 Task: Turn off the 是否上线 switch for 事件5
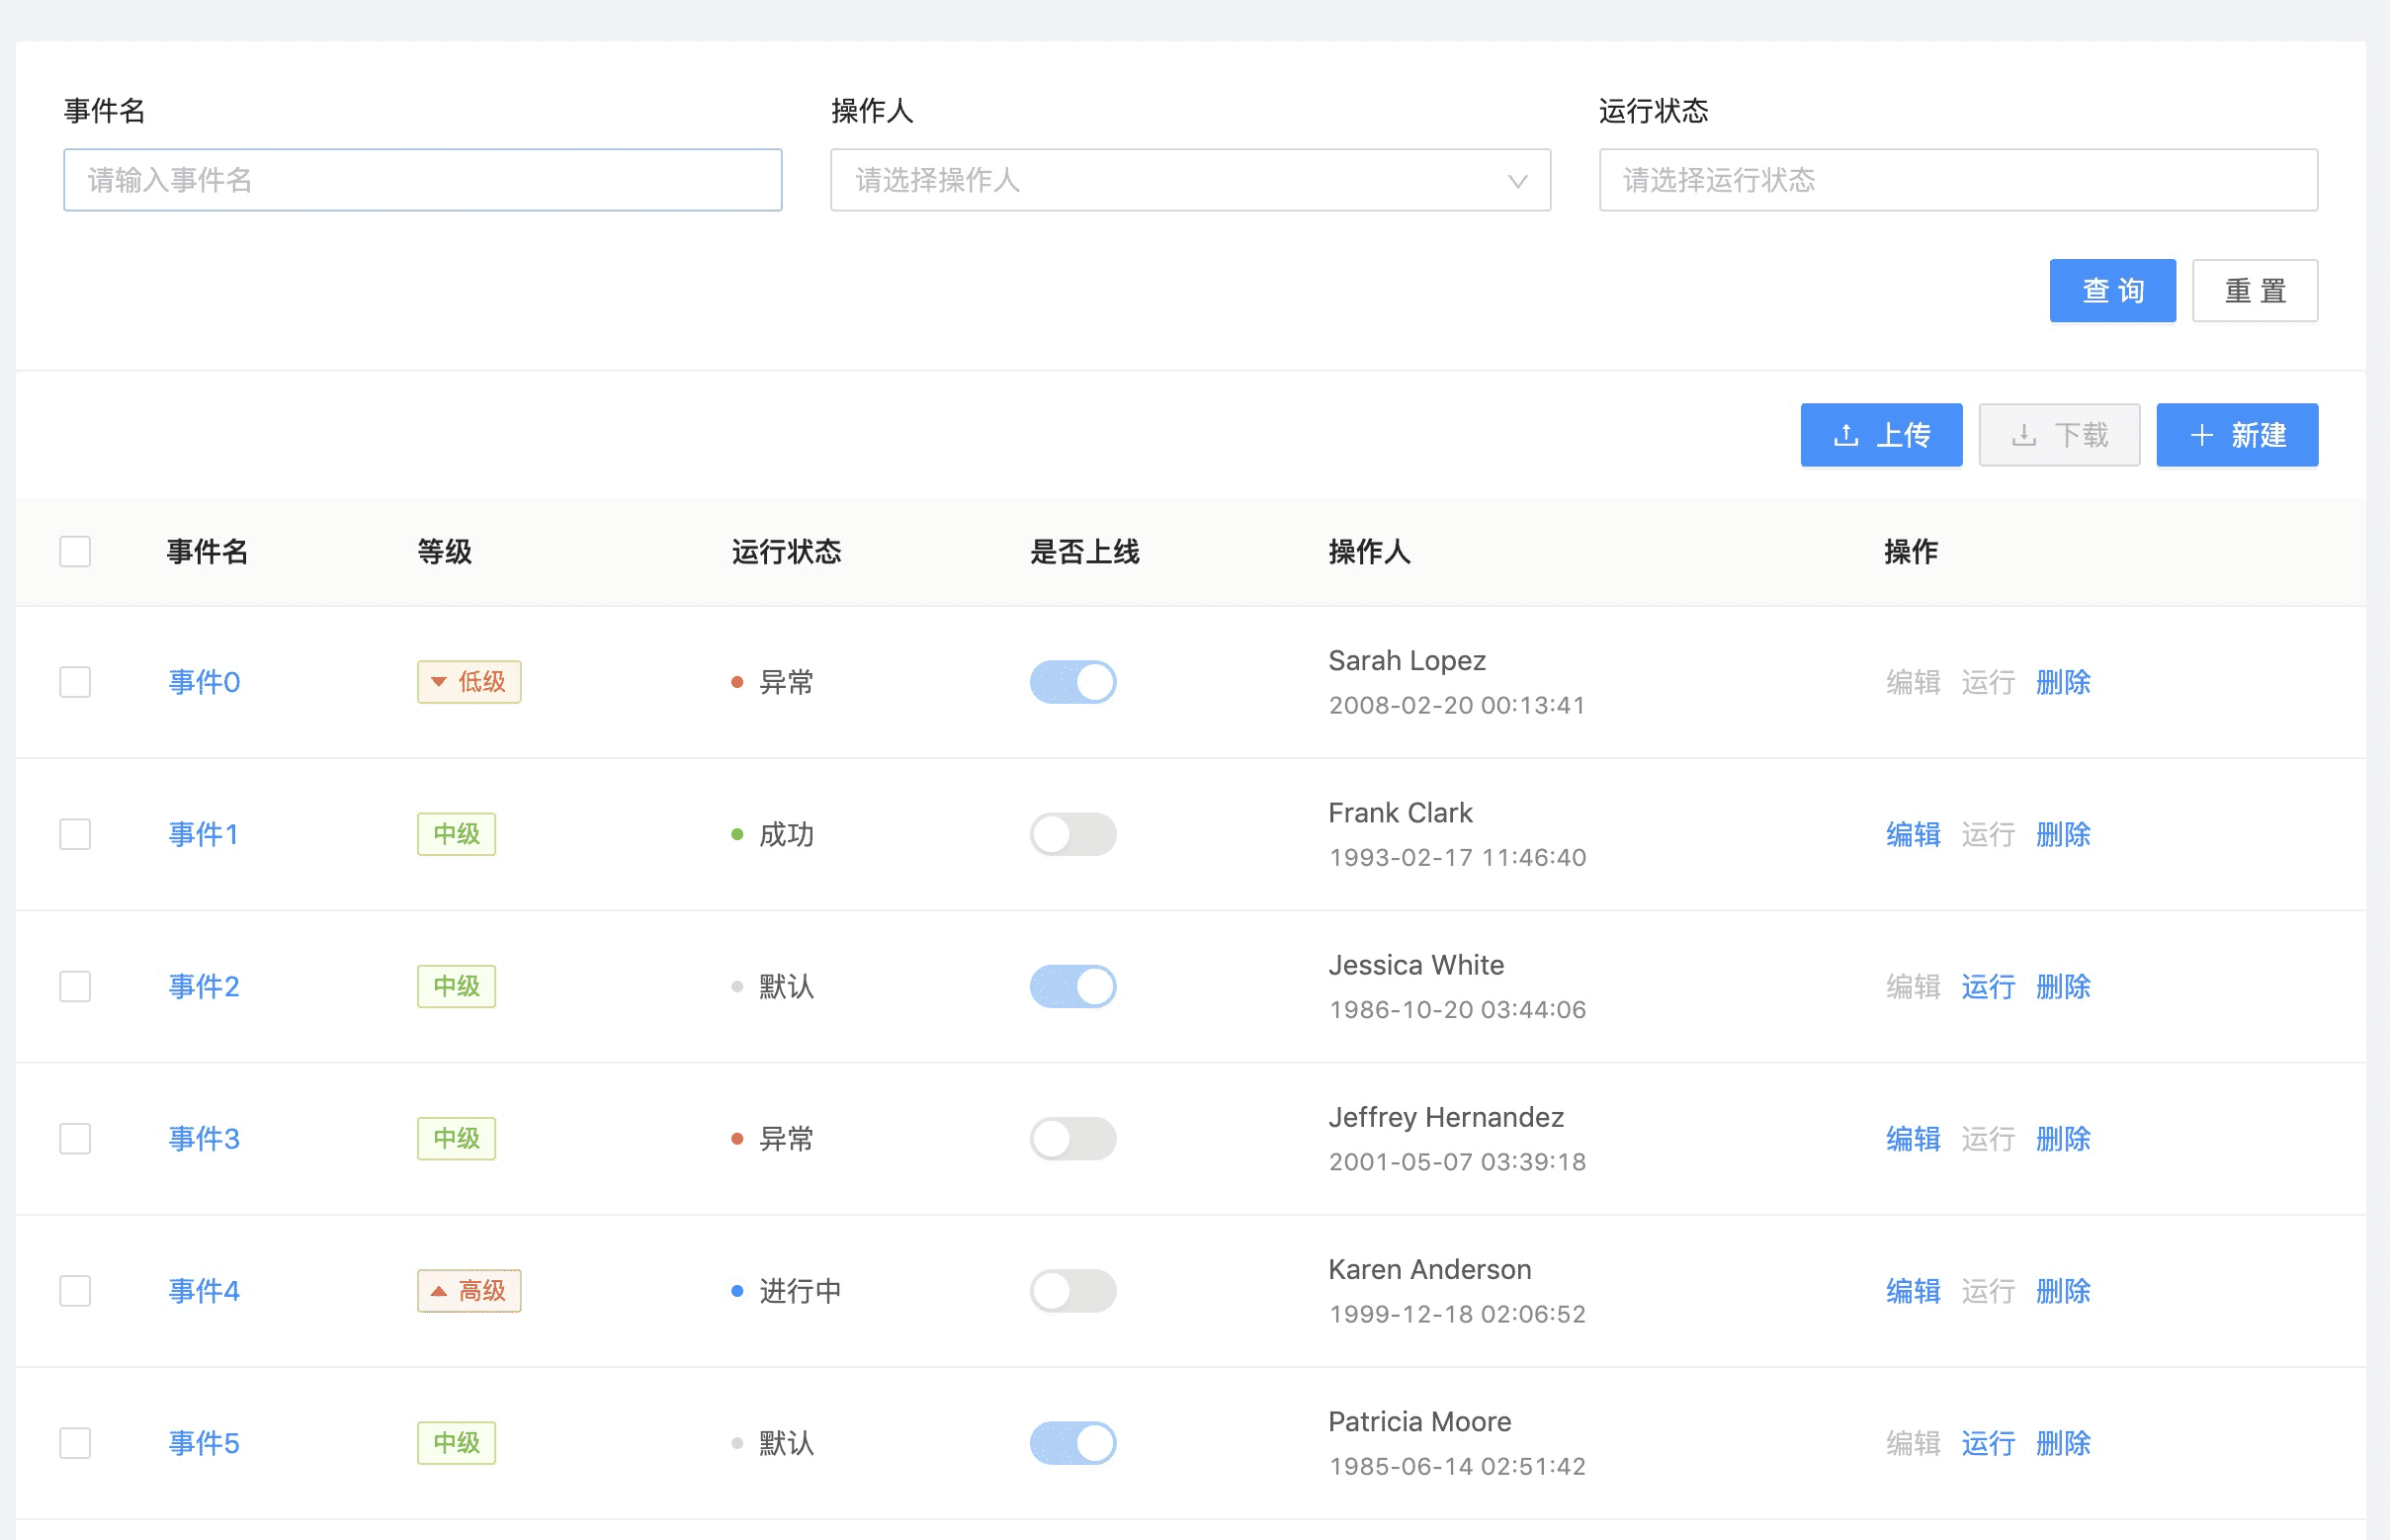click(1073, 1443)
